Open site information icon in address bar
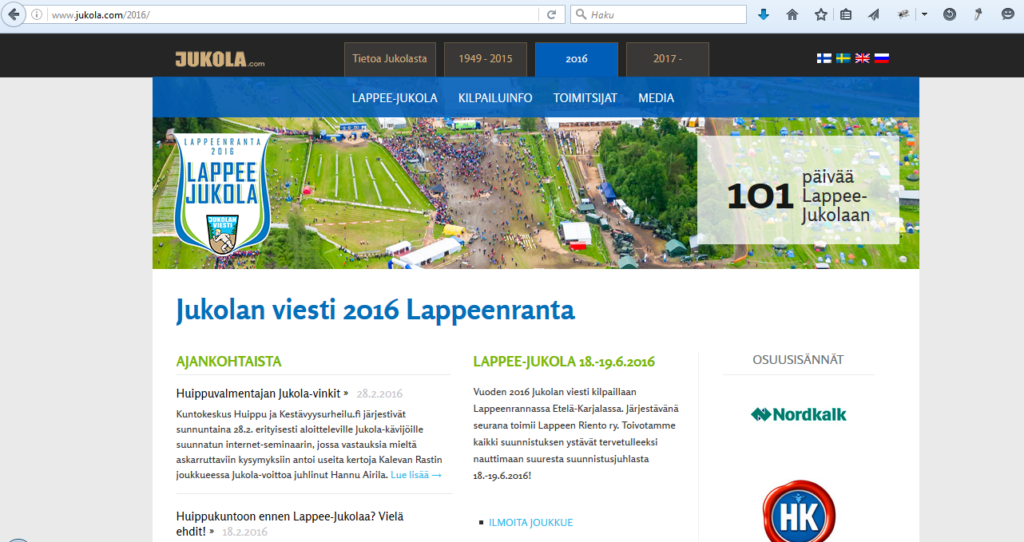Image resolution: width=1024 pixels, height=542 pixels. click(37, 14)
